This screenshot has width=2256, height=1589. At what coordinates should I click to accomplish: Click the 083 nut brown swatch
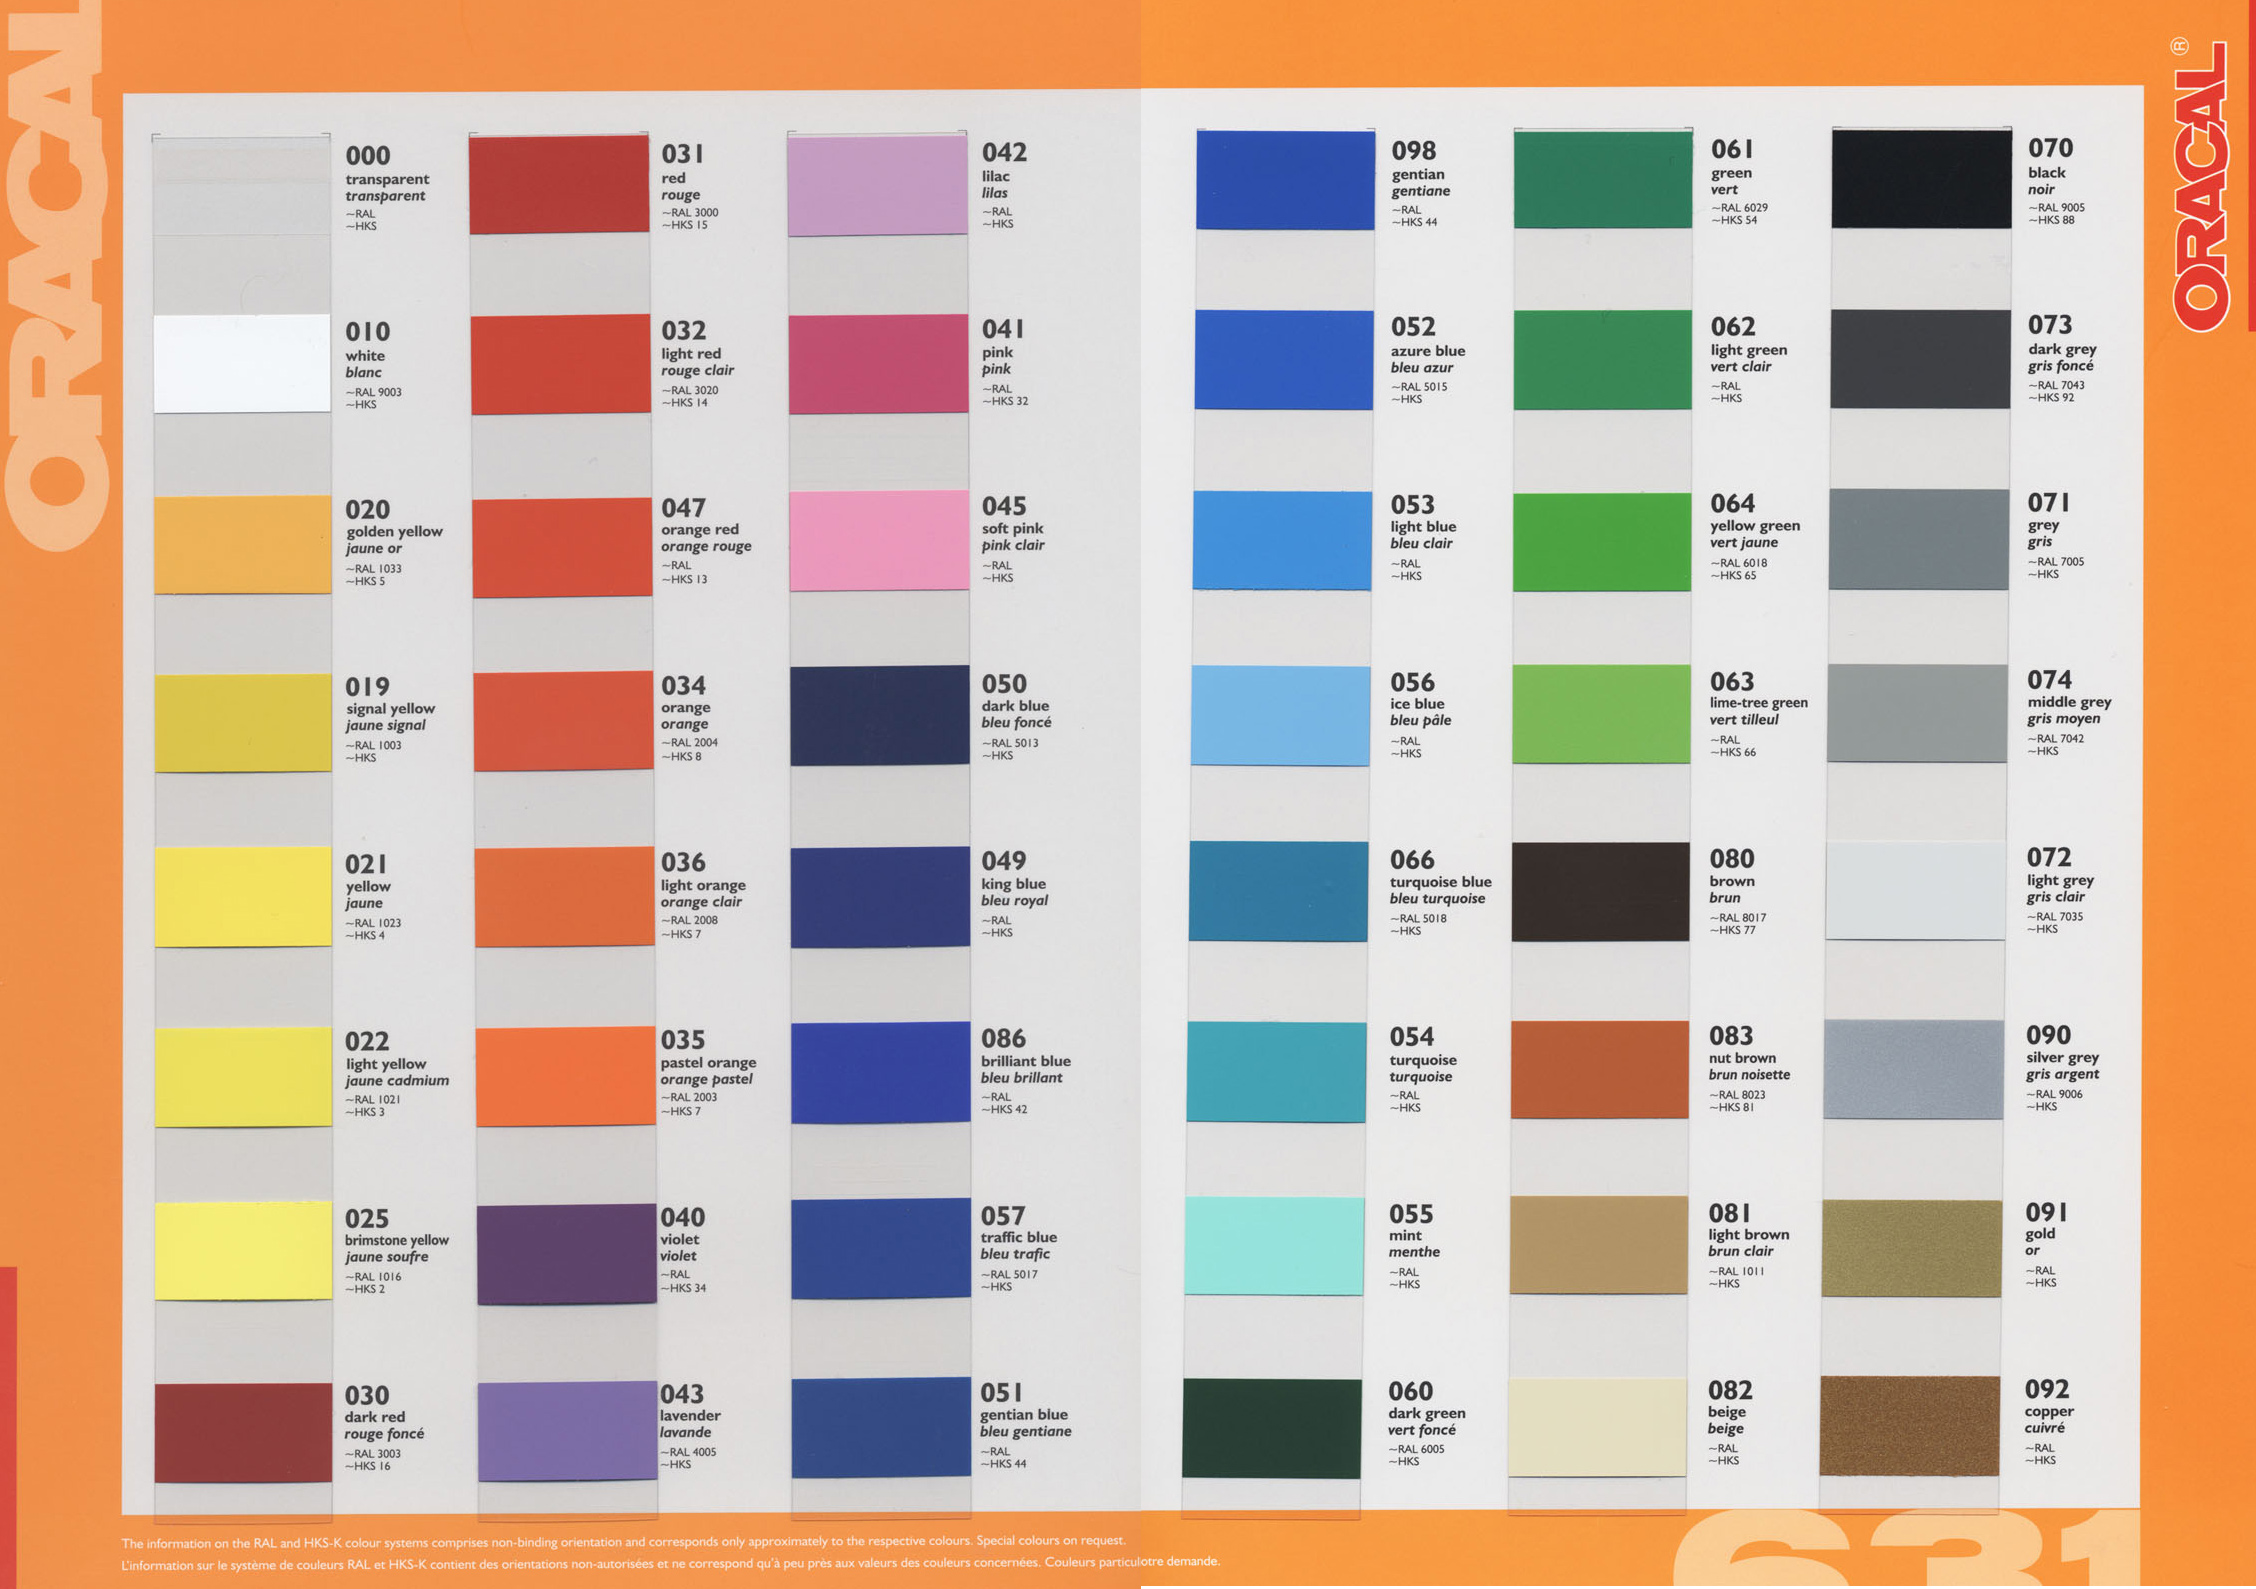coord(1599,1069)
